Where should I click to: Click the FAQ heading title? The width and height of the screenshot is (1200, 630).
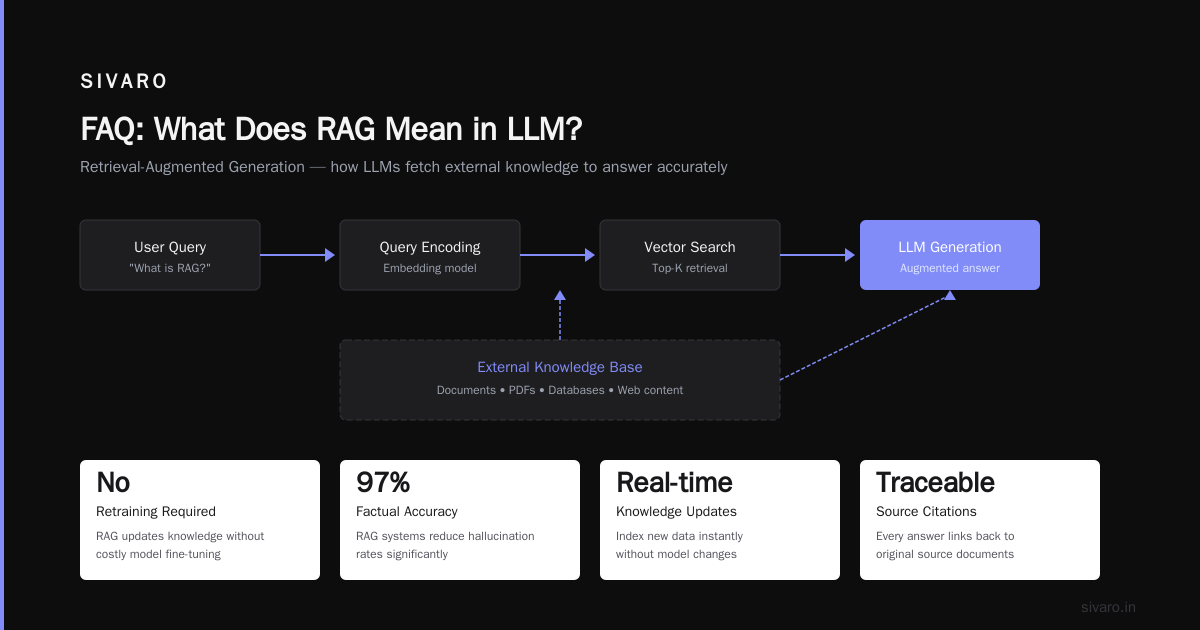[331, 129]
